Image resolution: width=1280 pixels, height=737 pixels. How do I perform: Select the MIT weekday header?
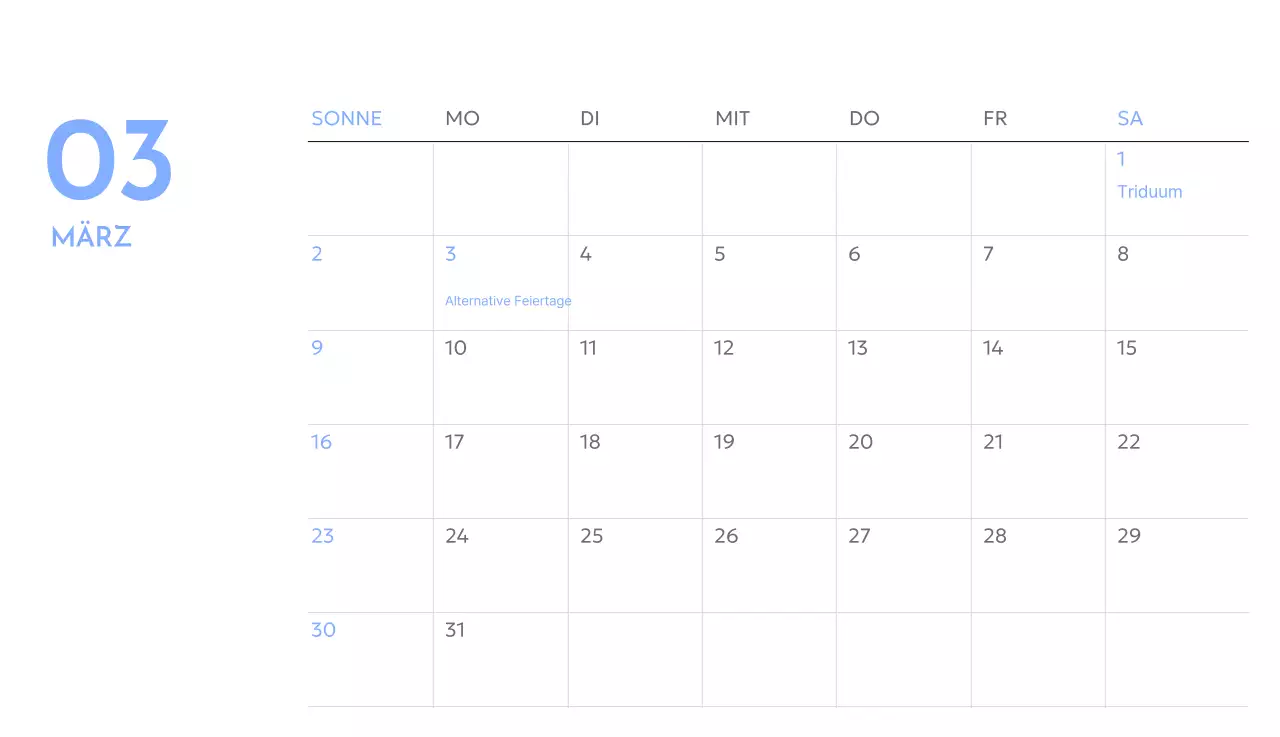click(732, 118)
